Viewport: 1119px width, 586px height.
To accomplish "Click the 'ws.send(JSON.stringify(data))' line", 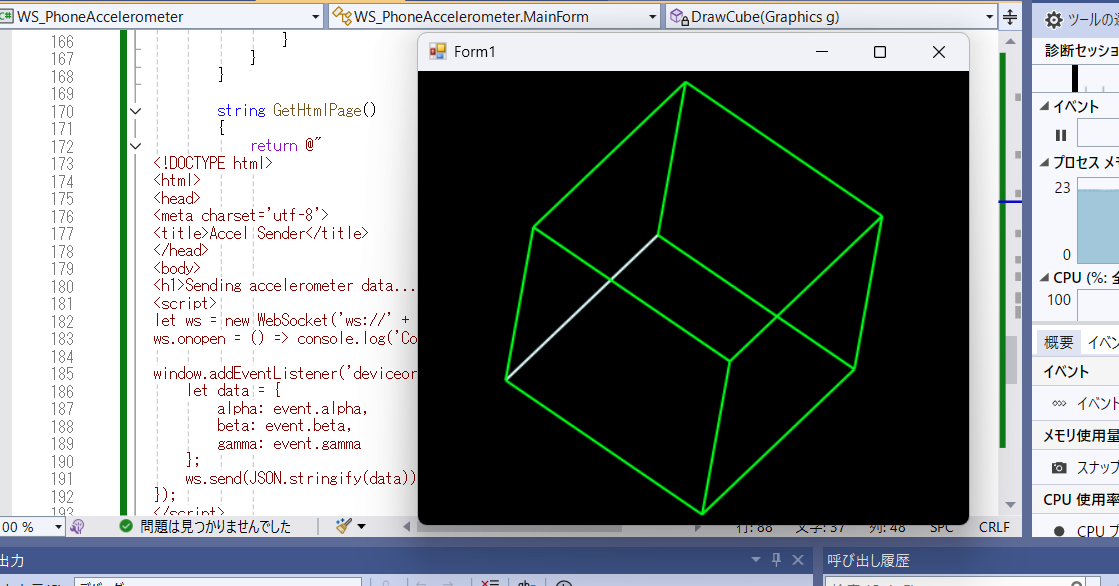I will click(301, 479).
